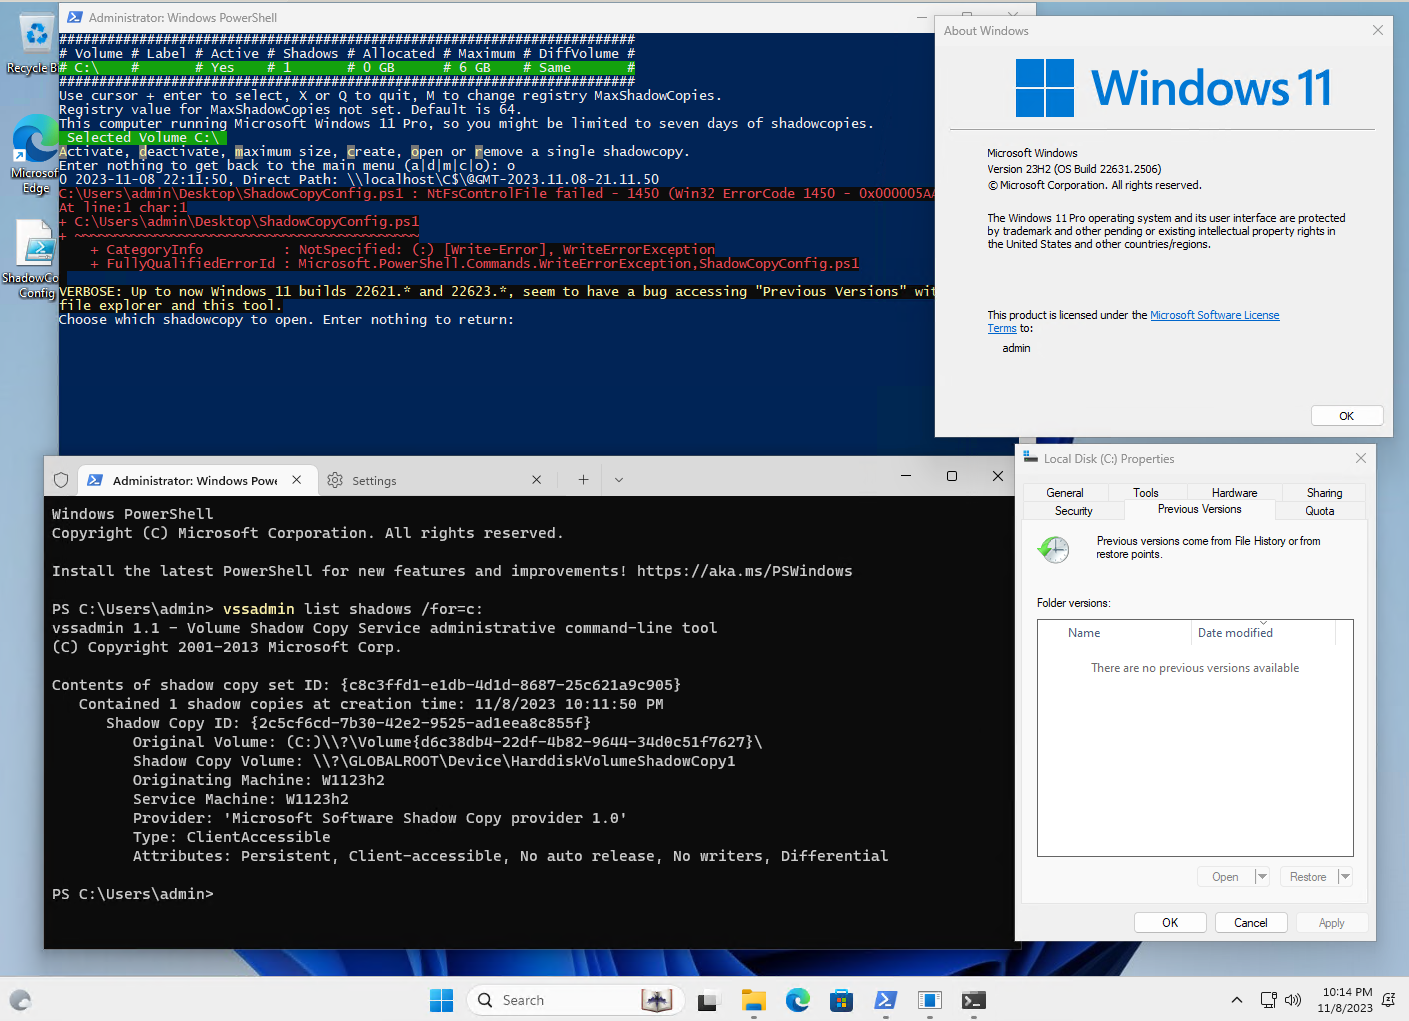Click the taskbar Search box

point(575,1000)
